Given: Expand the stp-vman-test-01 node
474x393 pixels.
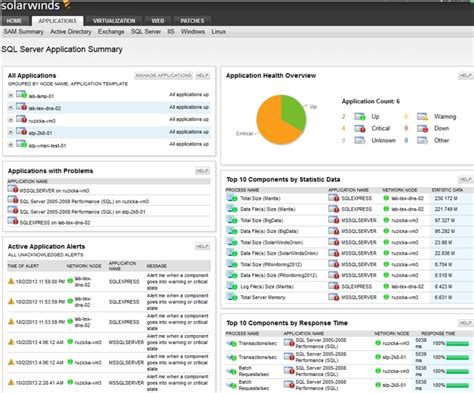Looking at the screenshot, I should pyautogui.click(x=11, y=145).
